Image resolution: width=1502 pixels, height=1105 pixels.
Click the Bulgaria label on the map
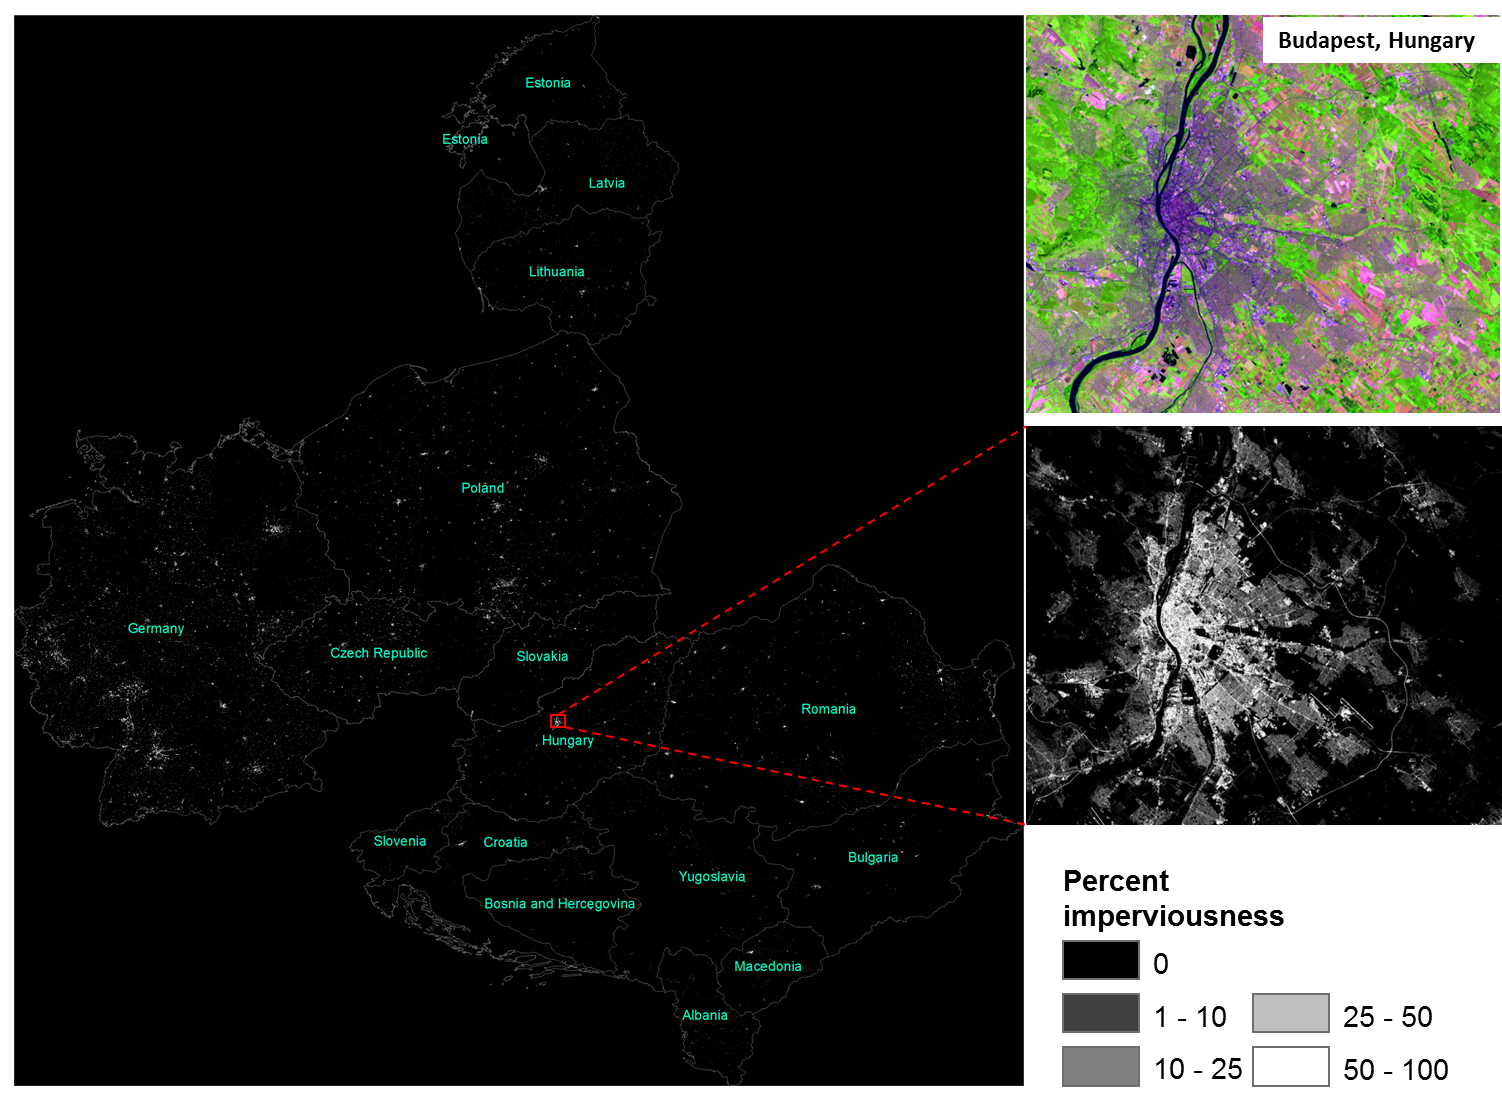click(x=872, y=858)
